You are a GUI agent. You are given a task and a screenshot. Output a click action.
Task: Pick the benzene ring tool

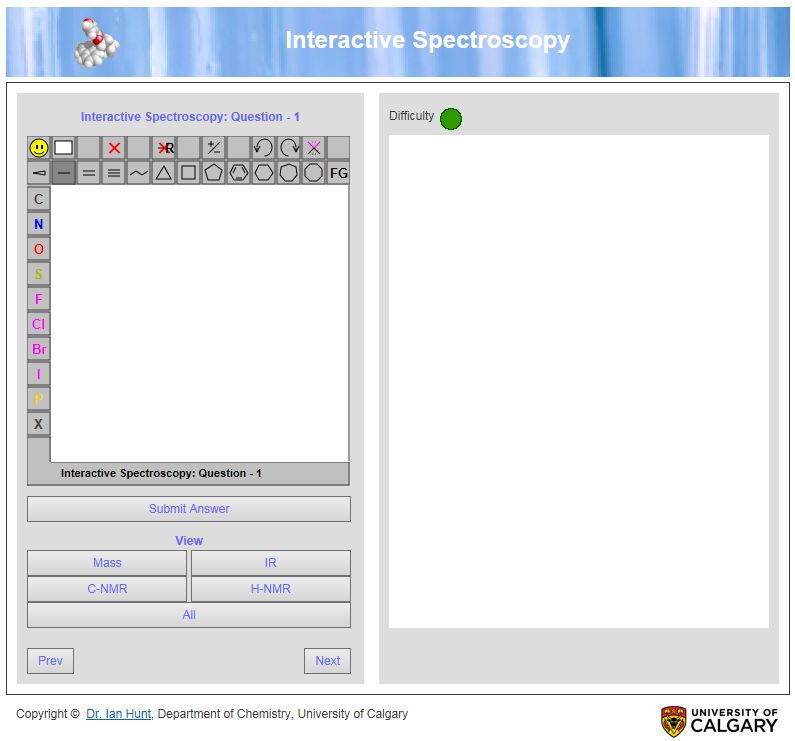point(238,173)
